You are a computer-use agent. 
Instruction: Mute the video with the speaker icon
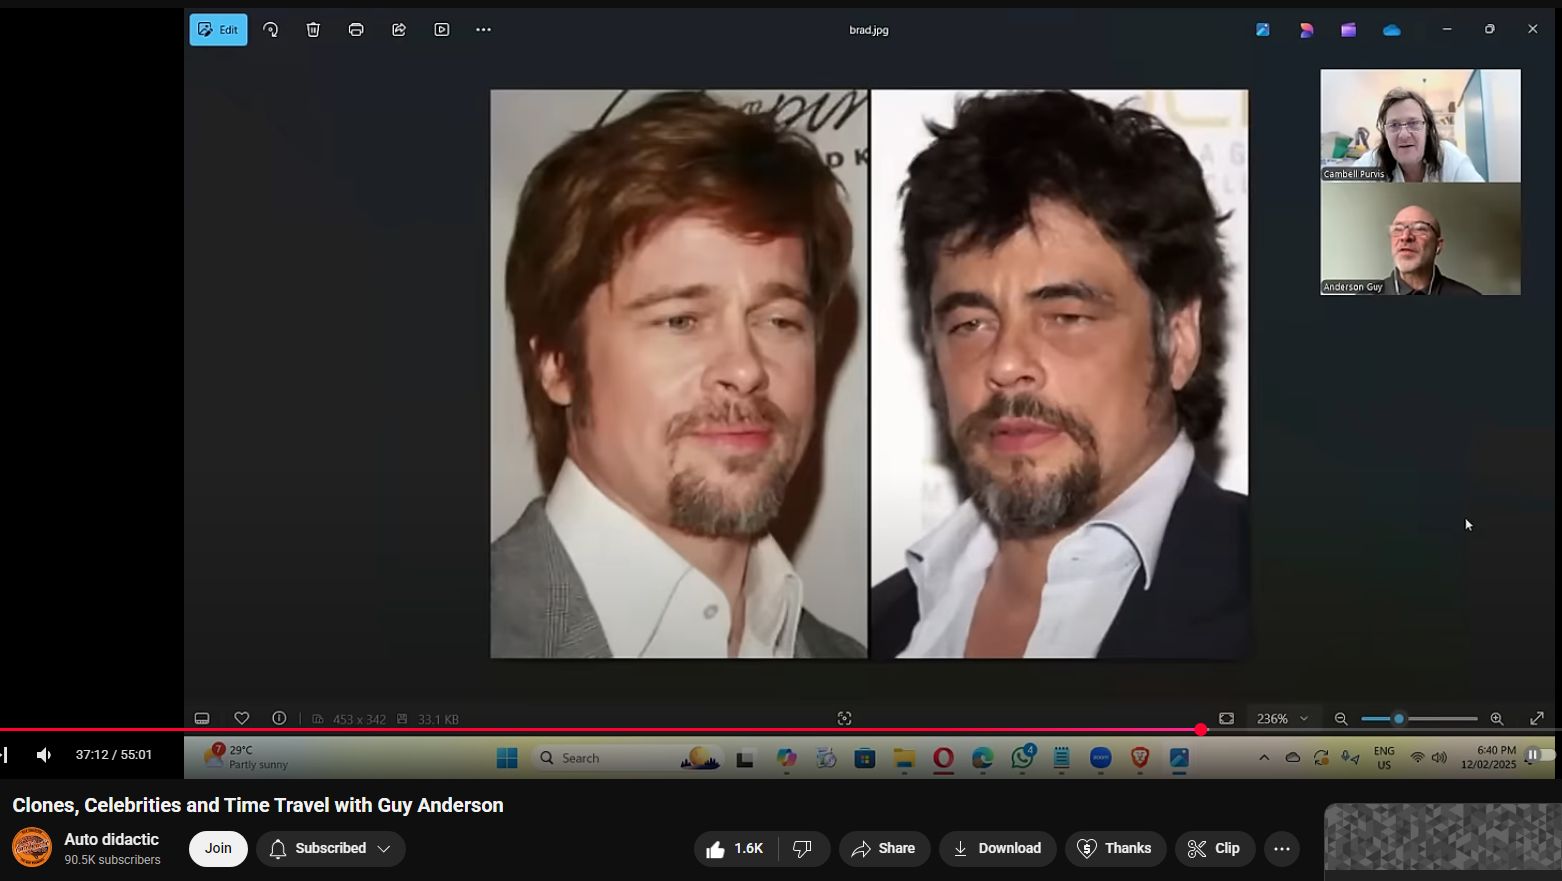(x=44, y=755)
